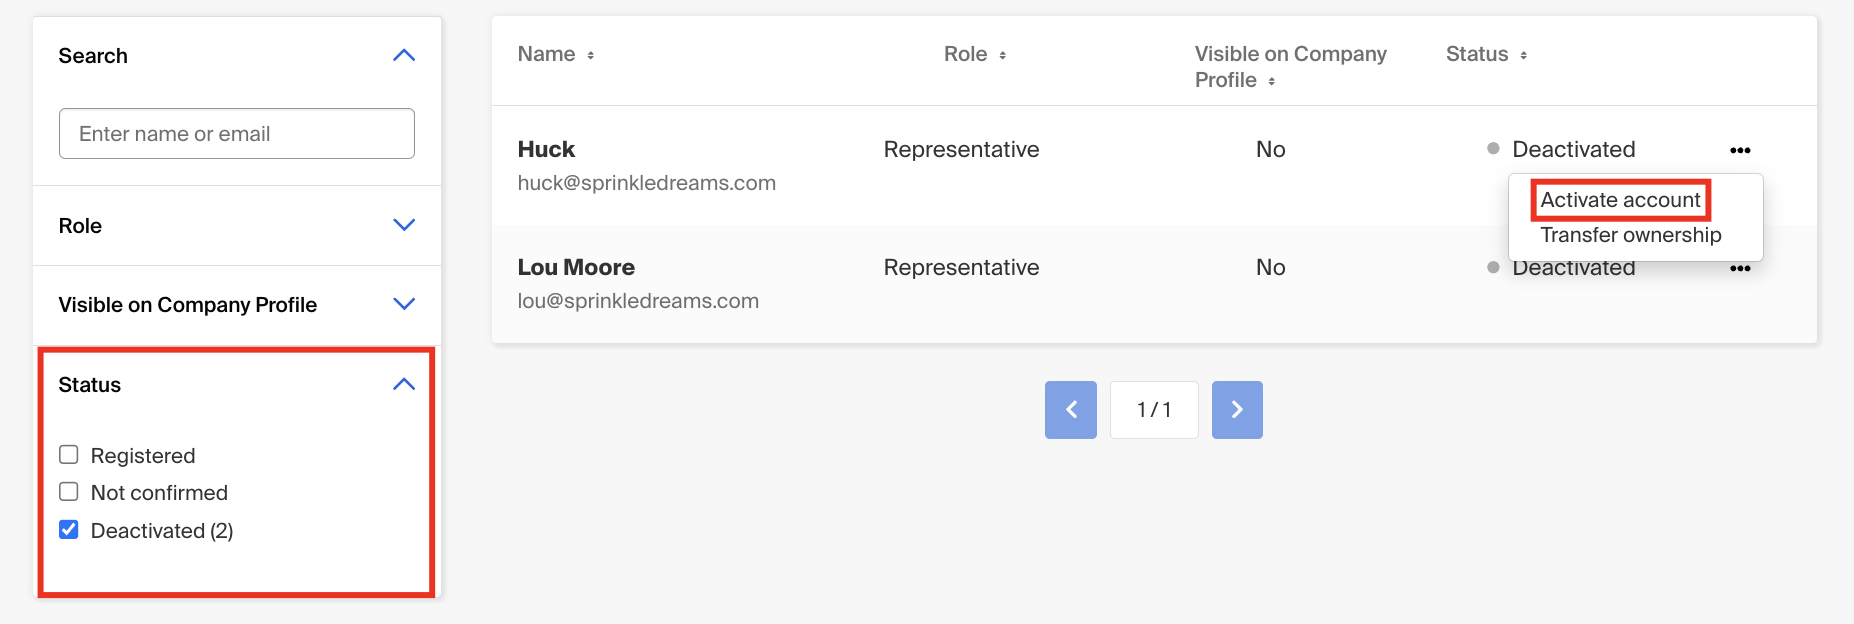Uncheck the Deactivated status filter
This screenshot has width=1854, height=624.
(x=69, y=530)
